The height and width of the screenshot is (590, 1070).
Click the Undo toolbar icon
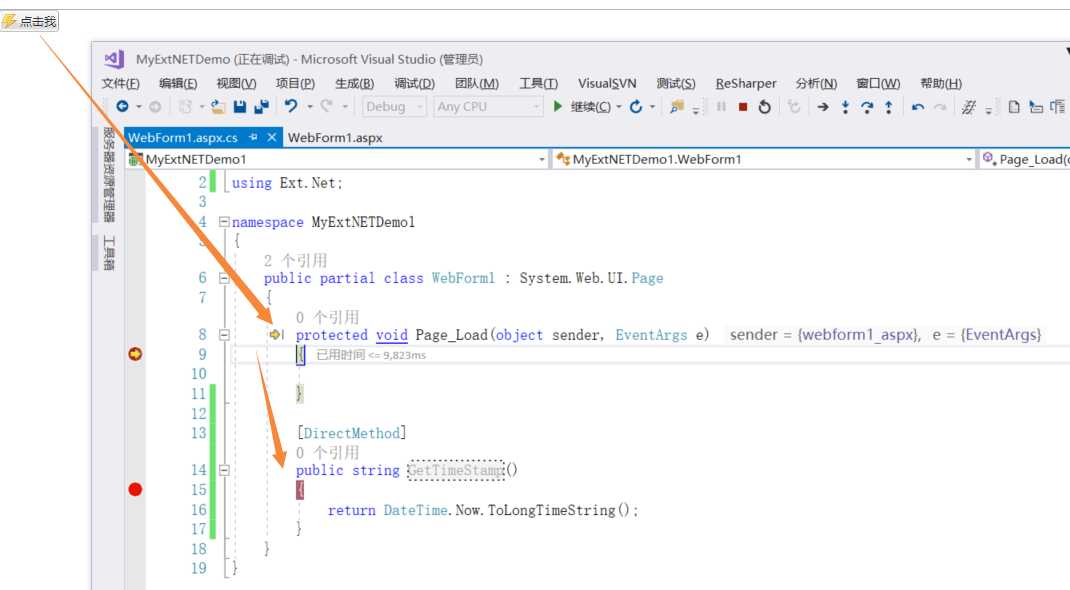[291, 106]
